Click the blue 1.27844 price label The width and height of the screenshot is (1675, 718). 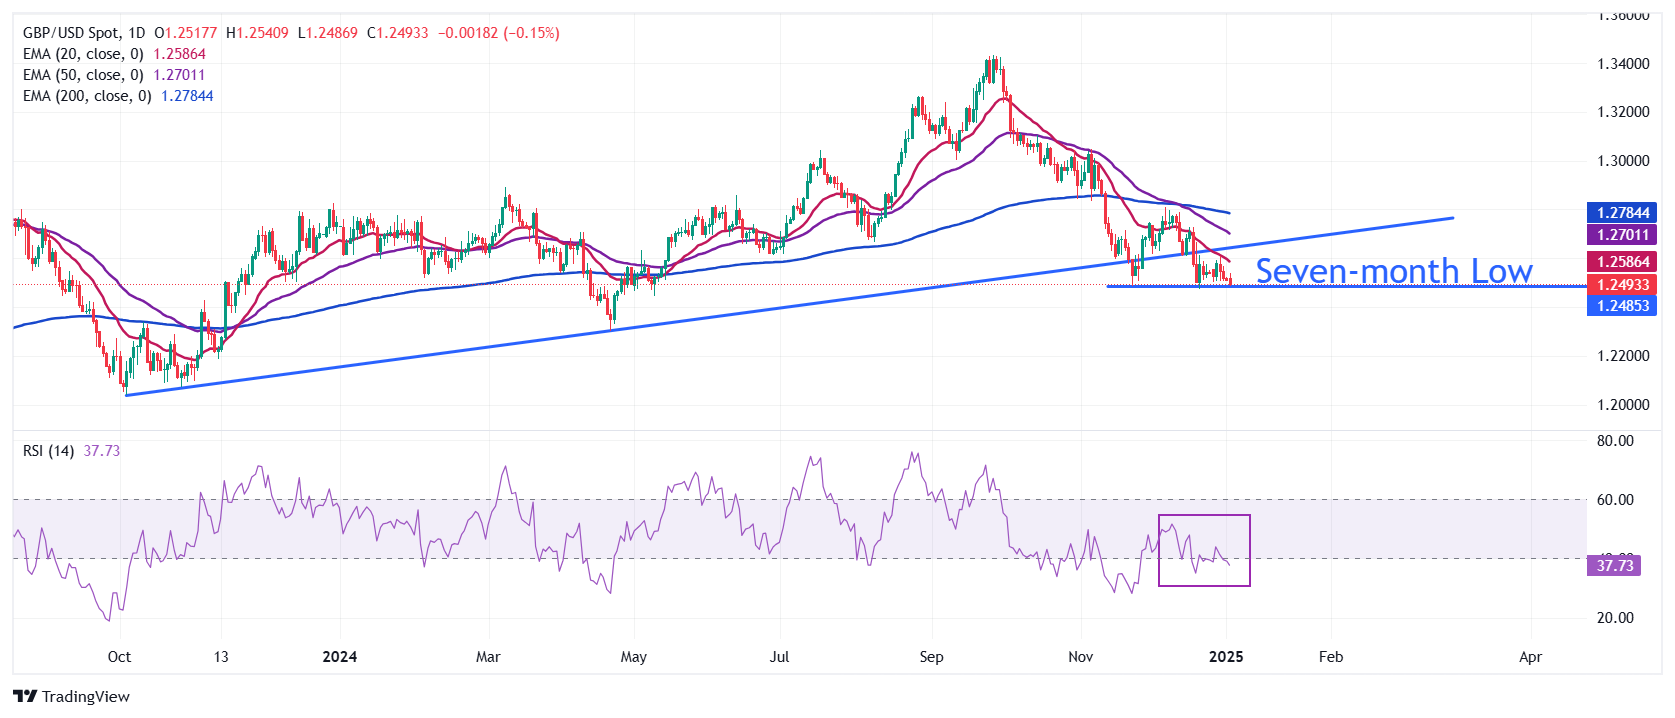point(1622,213)
